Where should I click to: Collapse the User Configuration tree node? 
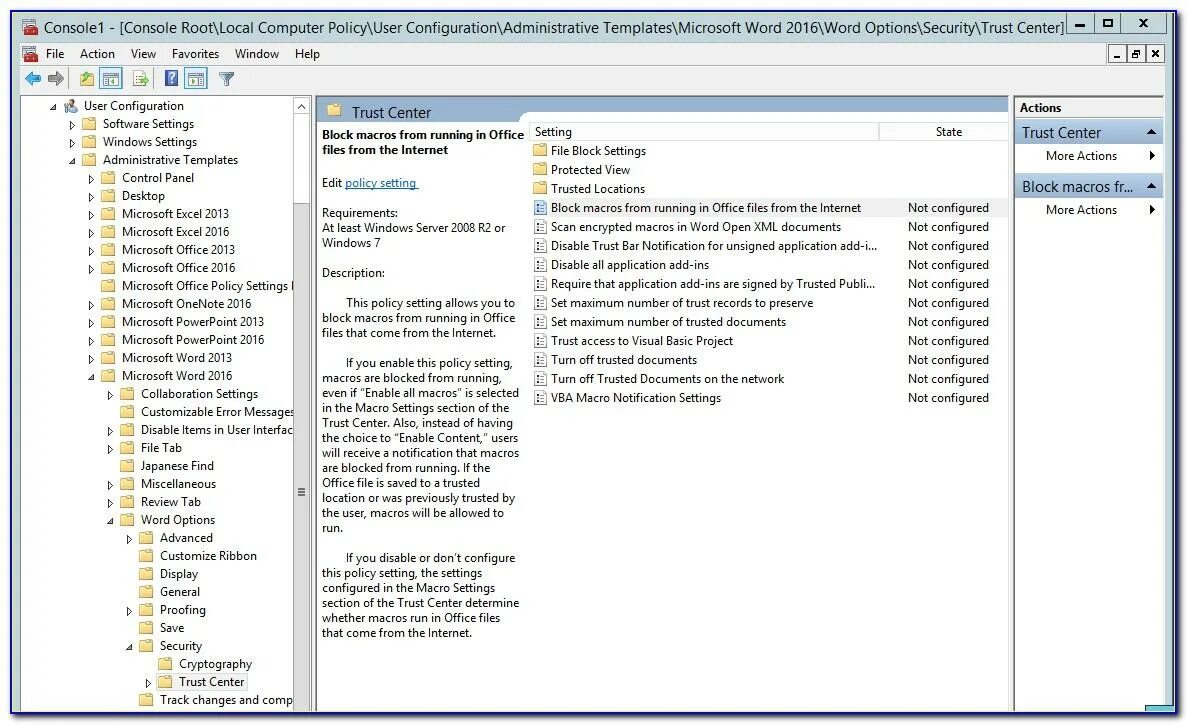[x=53, y=107]
